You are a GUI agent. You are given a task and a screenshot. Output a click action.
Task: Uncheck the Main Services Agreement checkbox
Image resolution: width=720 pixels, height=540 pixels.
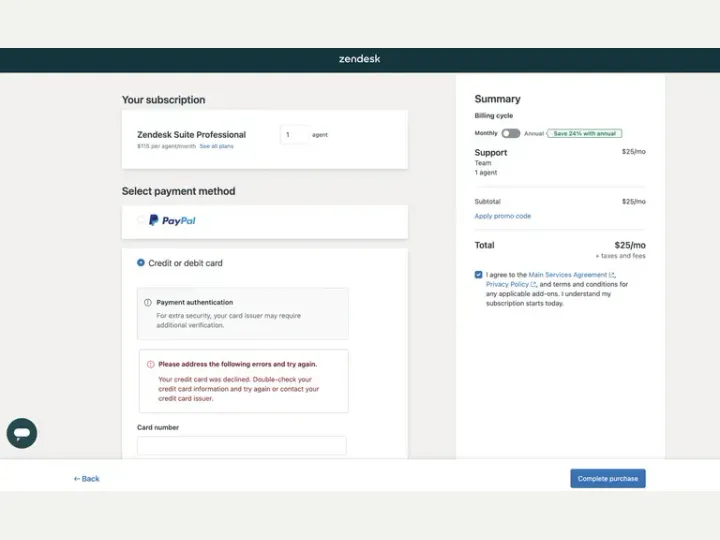[478, 275]
